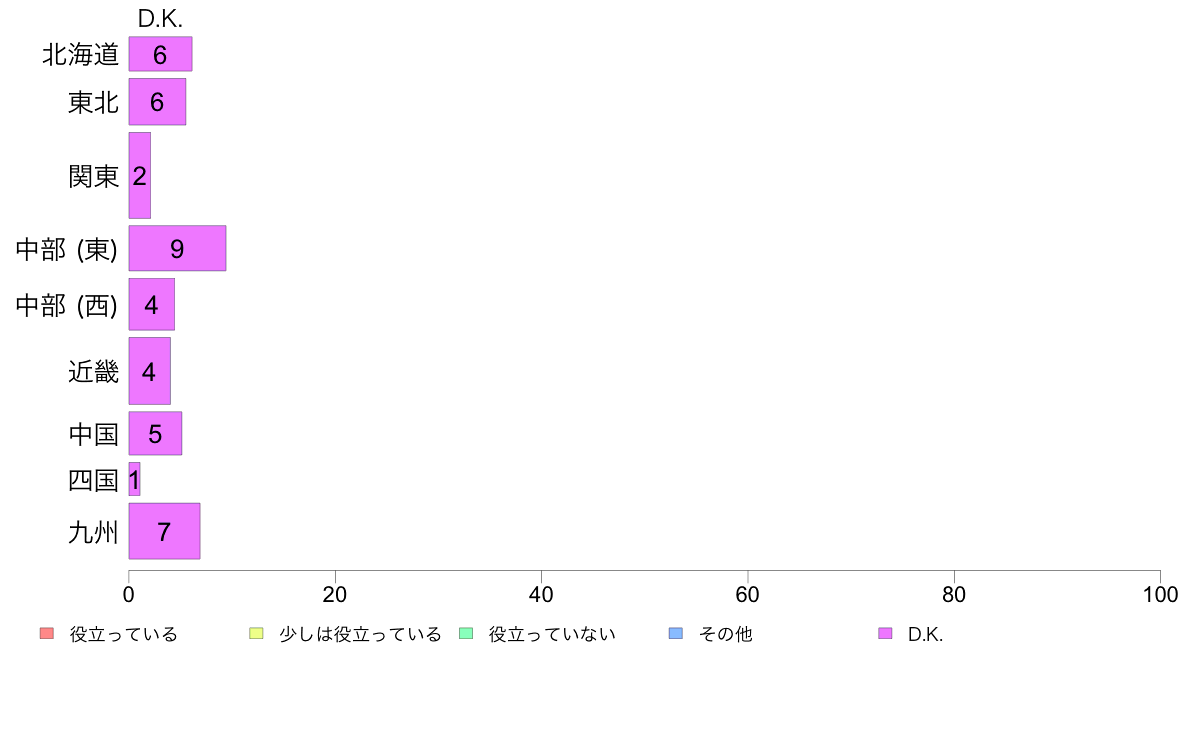Click the red 役立っている legend swatch
The width and height of the screenshot is (1188, 736).
click(x=47, y=634)
